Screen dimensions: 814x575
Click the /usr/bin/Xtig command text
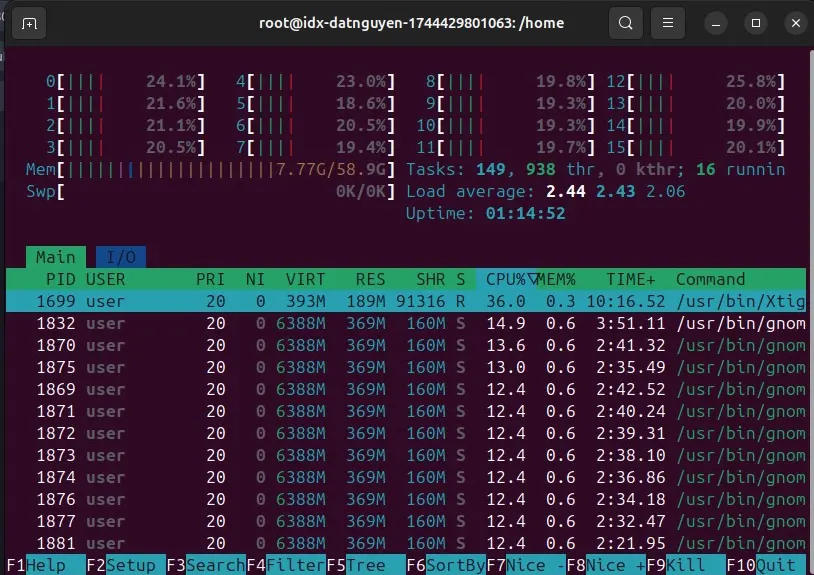[741, 301]
